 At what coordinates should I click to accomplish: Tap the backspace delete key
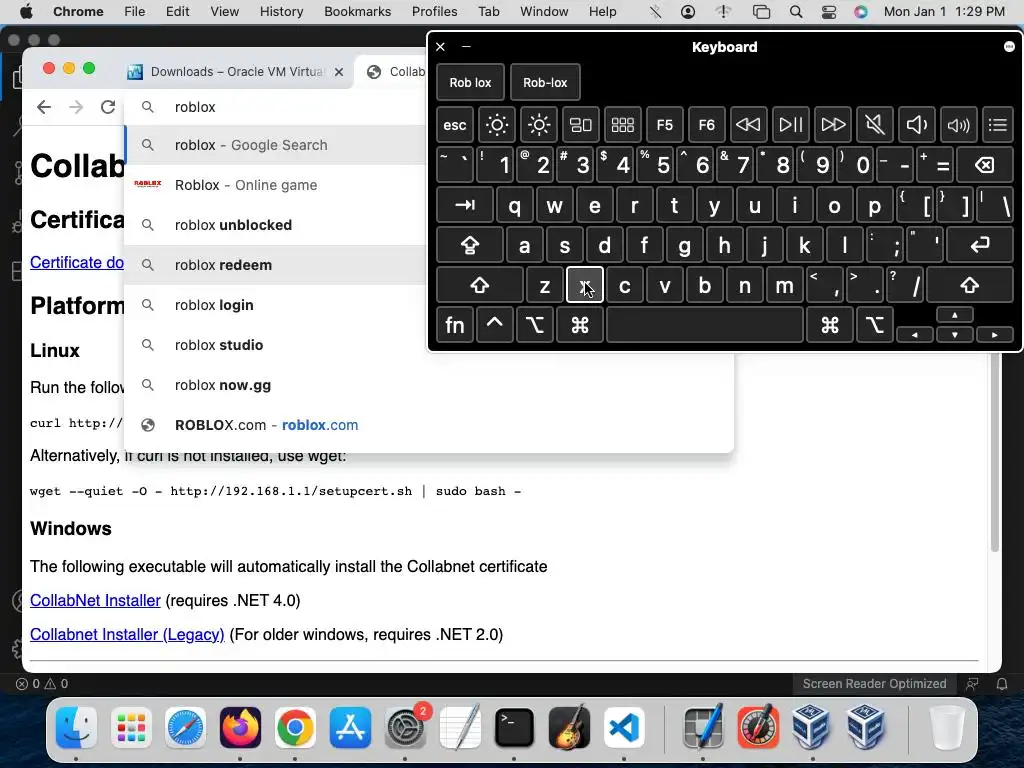click(985, 165)
